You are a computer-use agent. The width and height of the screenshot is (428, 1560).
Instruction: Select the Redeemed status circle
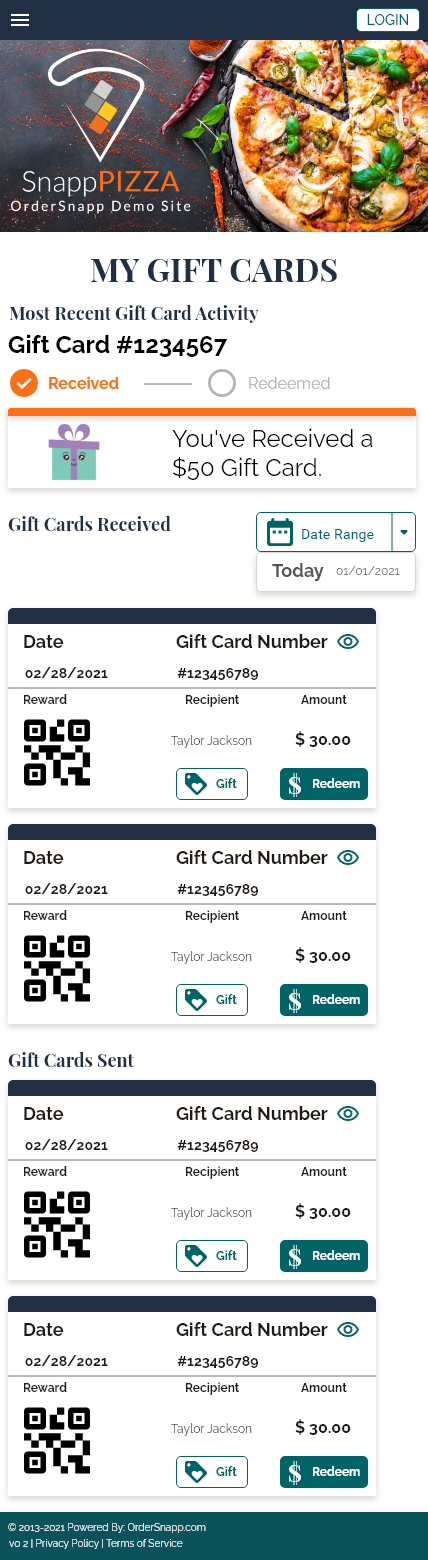[222, 383]
